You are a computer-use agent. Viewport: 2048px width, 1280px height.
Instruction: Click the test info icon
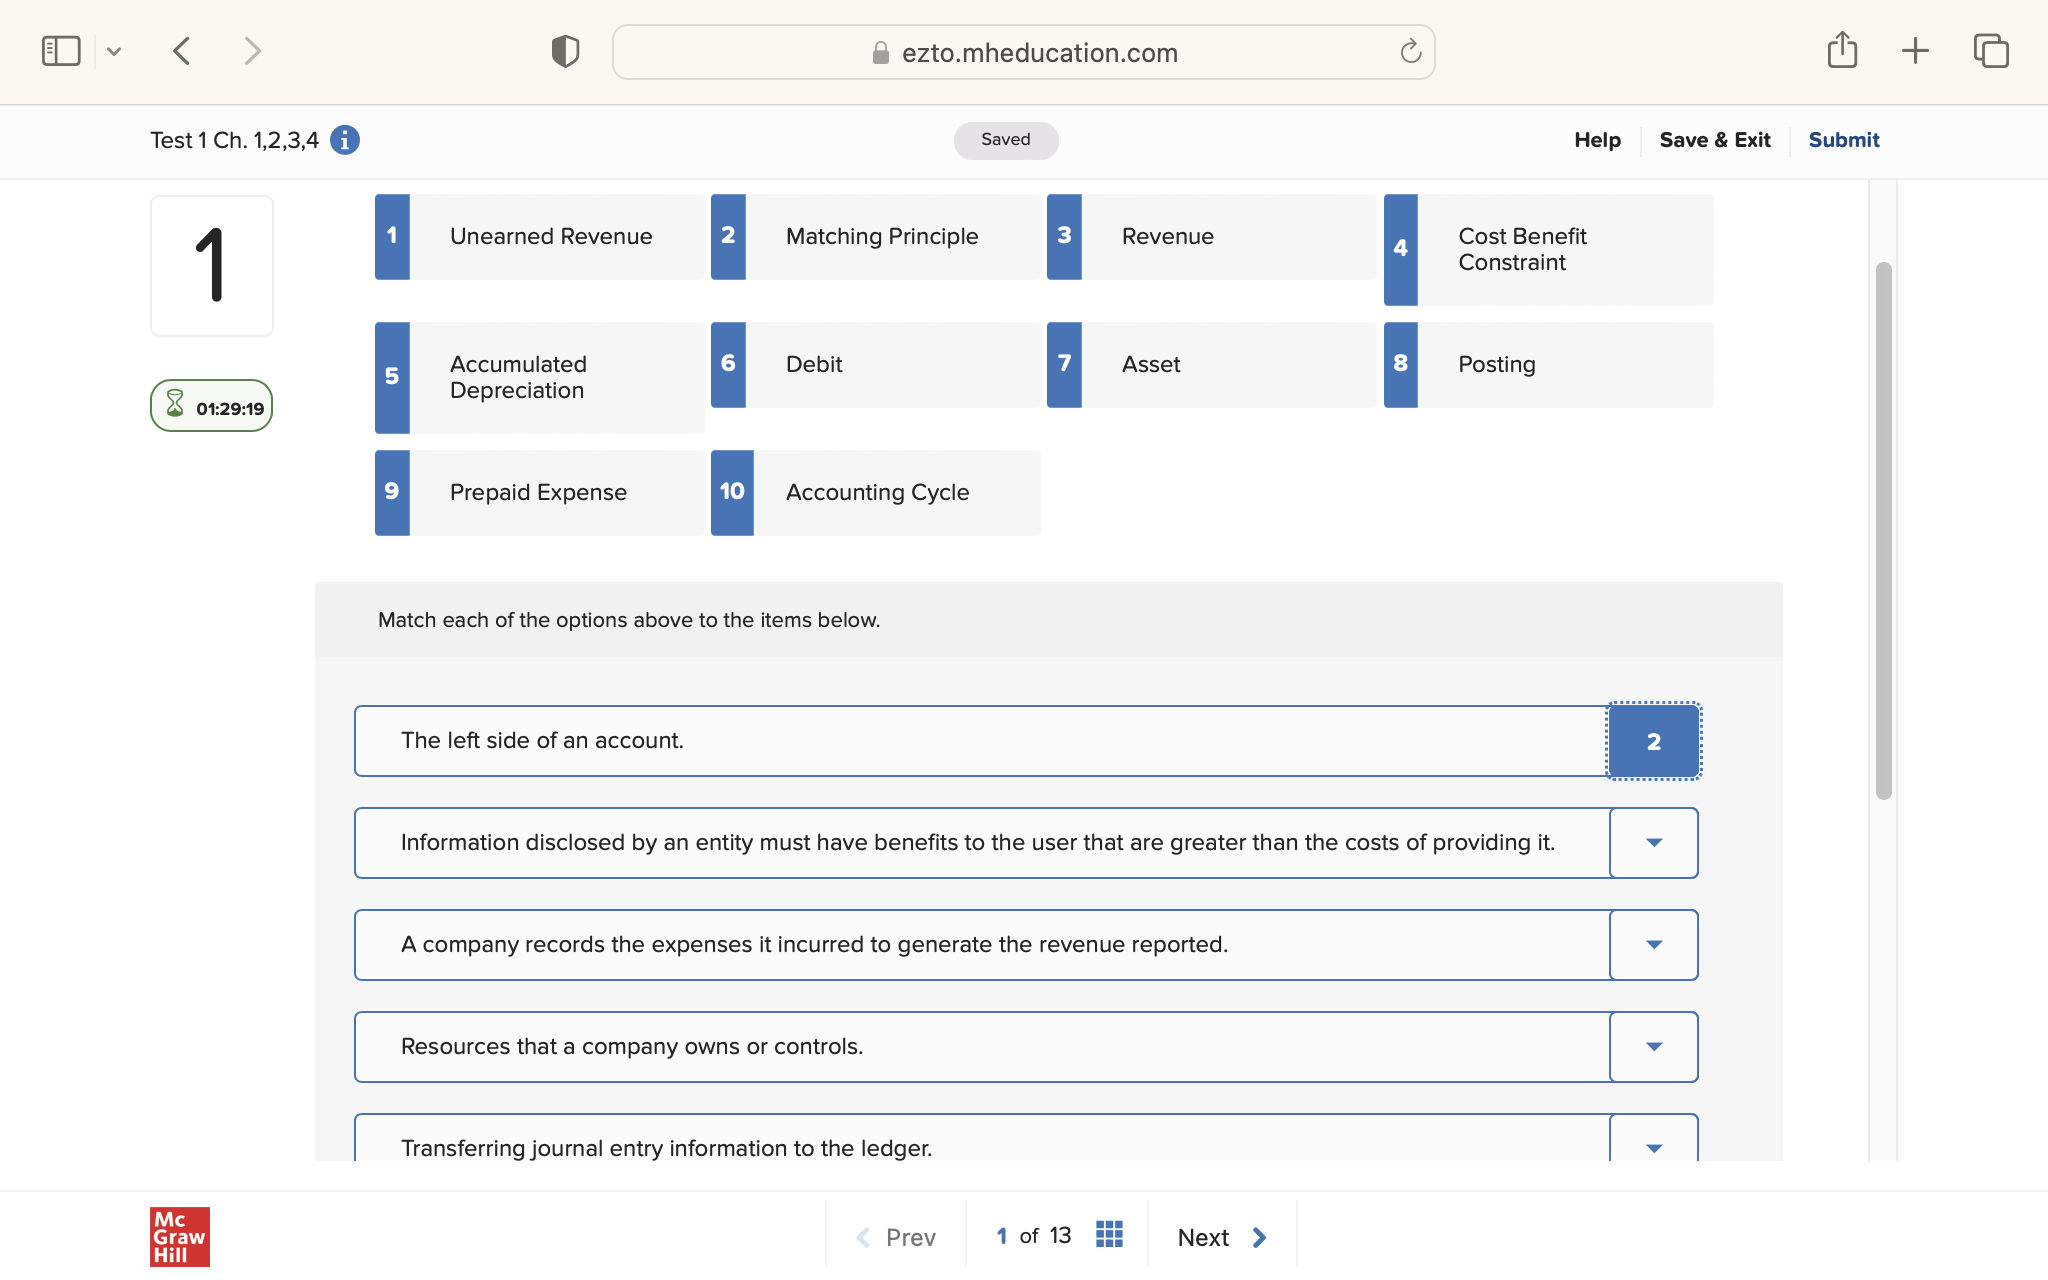(345, 140)
